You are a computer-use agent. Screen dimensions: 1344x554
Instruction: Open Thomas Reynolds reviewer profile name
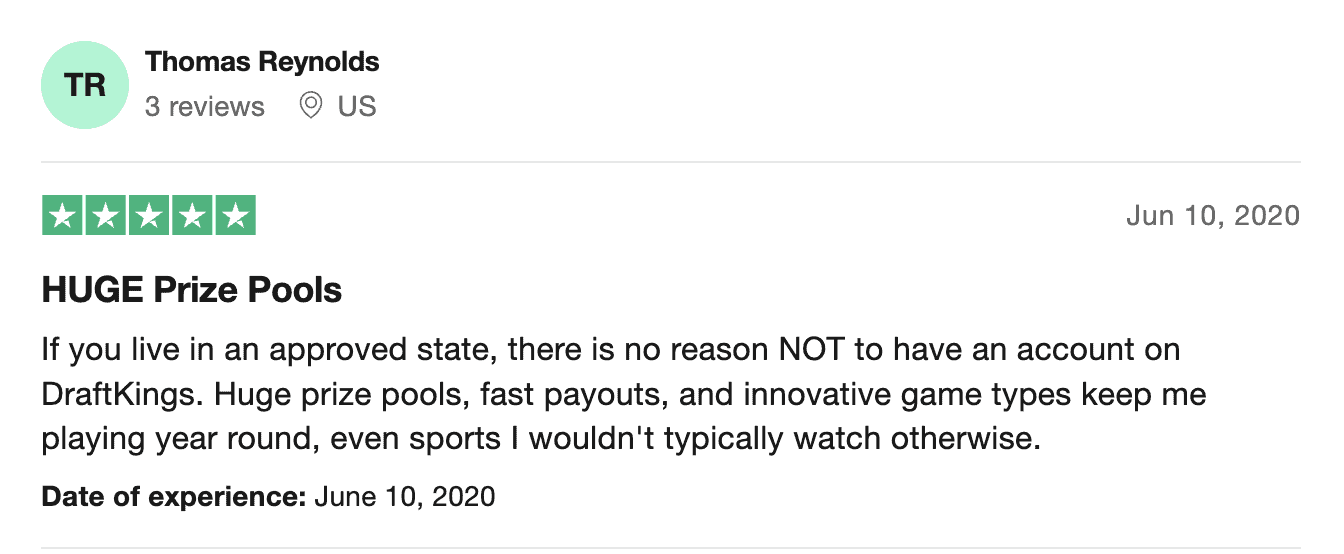(x=262, y=61)
